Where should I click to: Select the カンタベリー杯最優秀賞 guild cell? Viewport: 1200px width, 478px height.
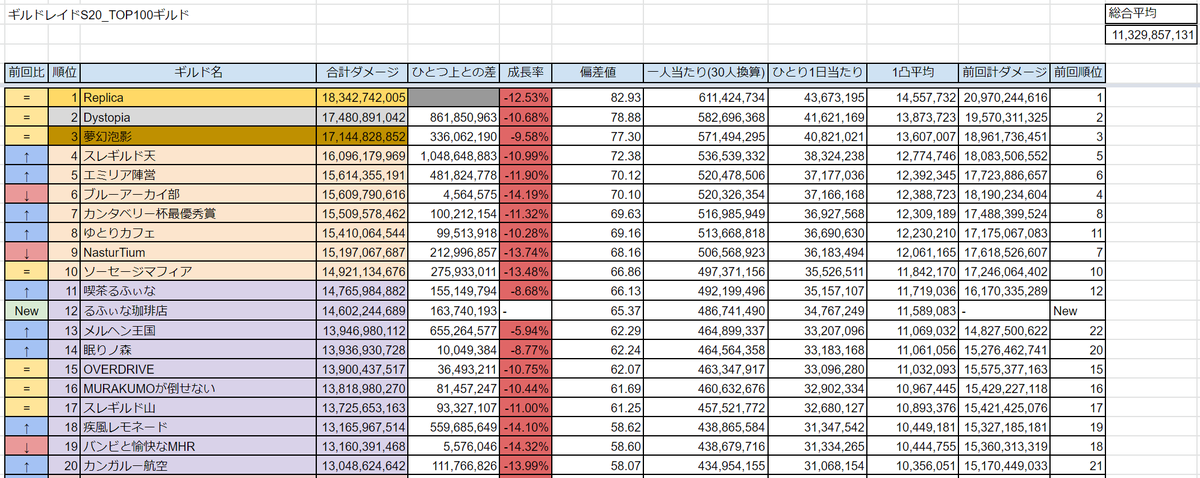coord(199,213)
